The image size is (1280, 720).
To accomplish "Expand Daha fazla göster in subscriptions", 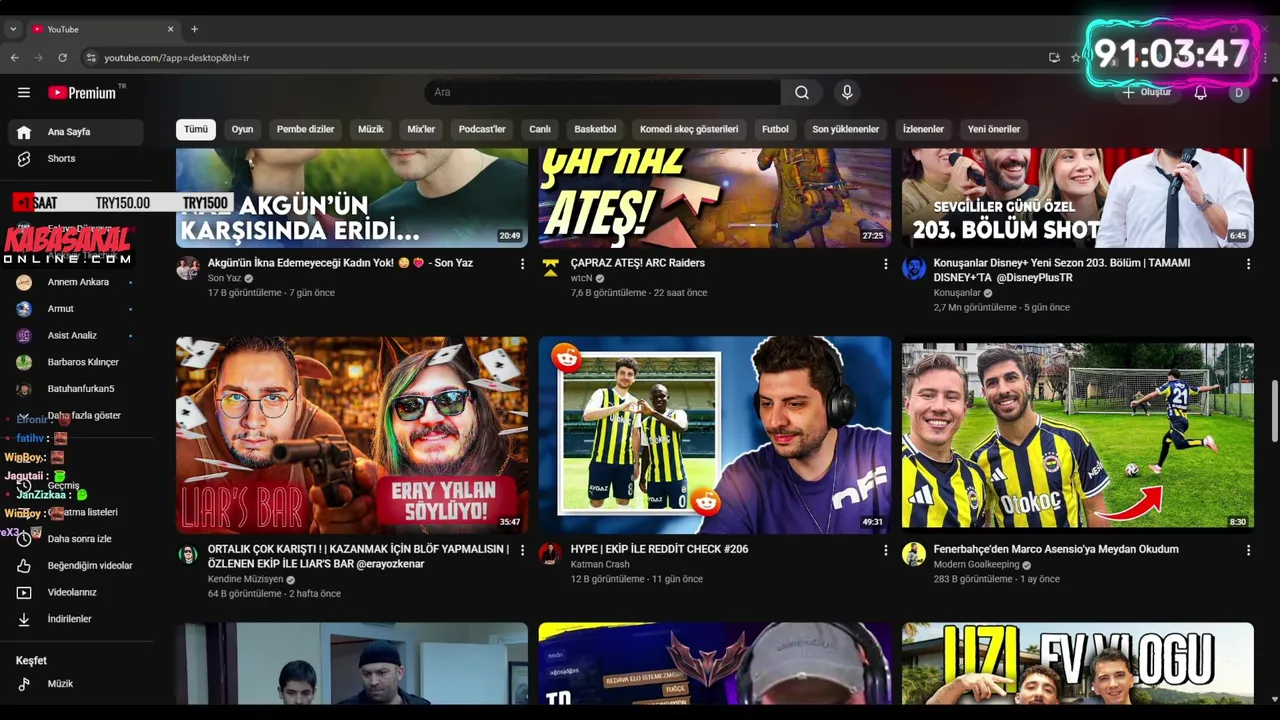I will 76,416.
